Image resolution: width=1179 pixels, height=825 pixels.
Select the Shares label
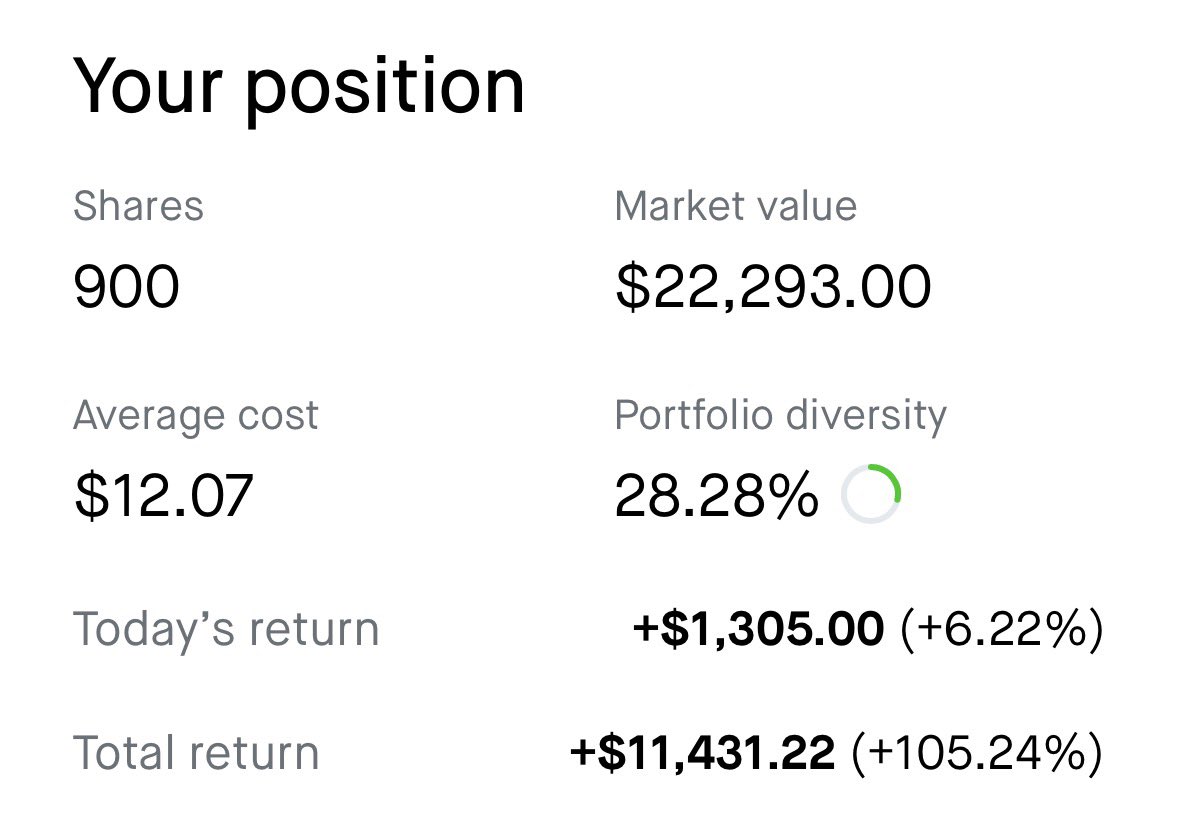point(138,206)
